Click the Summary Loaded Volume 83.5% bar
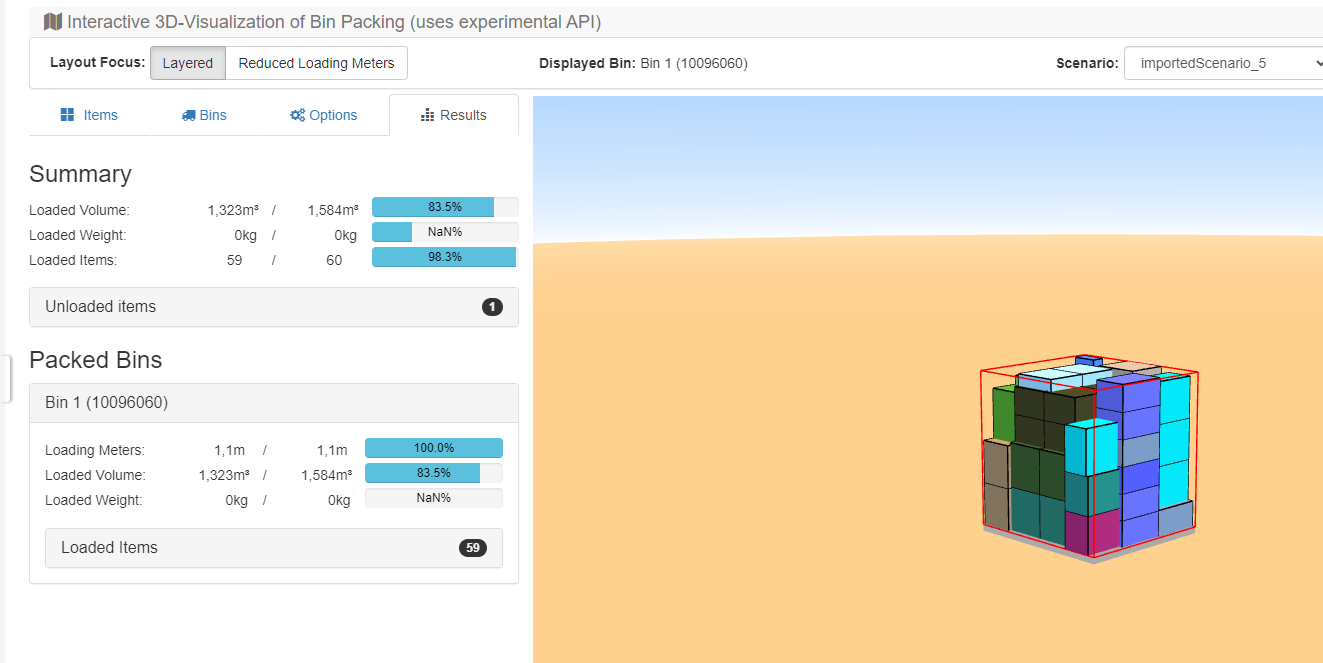The width and height of the screenshot is (1323, 663). (x=444, y=207)
